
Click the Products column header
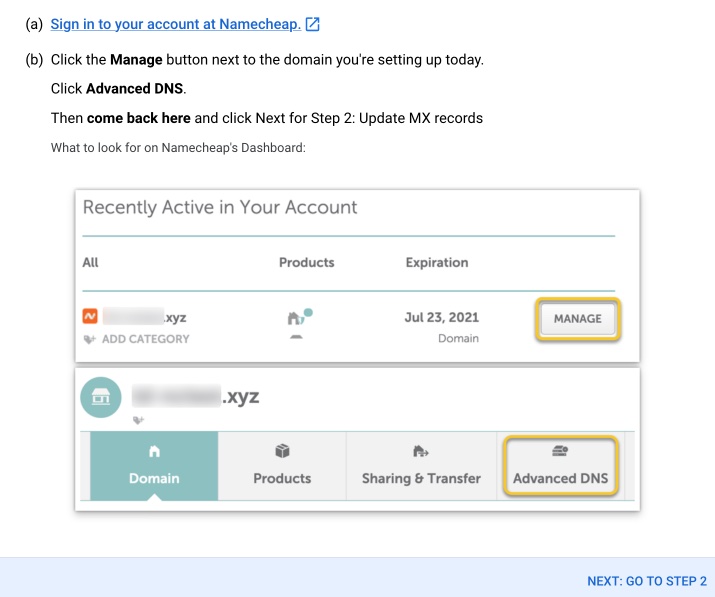306,262
